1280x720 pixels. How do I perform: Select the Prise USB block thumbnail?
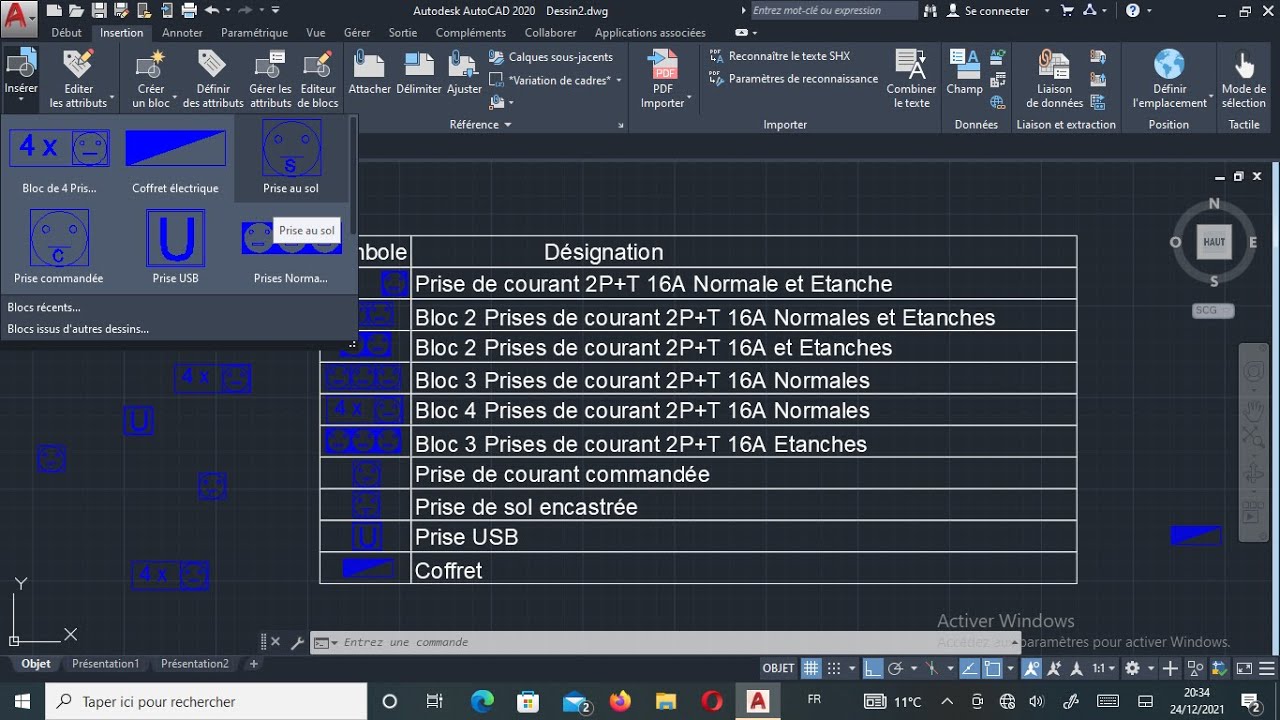coord(176,246)
